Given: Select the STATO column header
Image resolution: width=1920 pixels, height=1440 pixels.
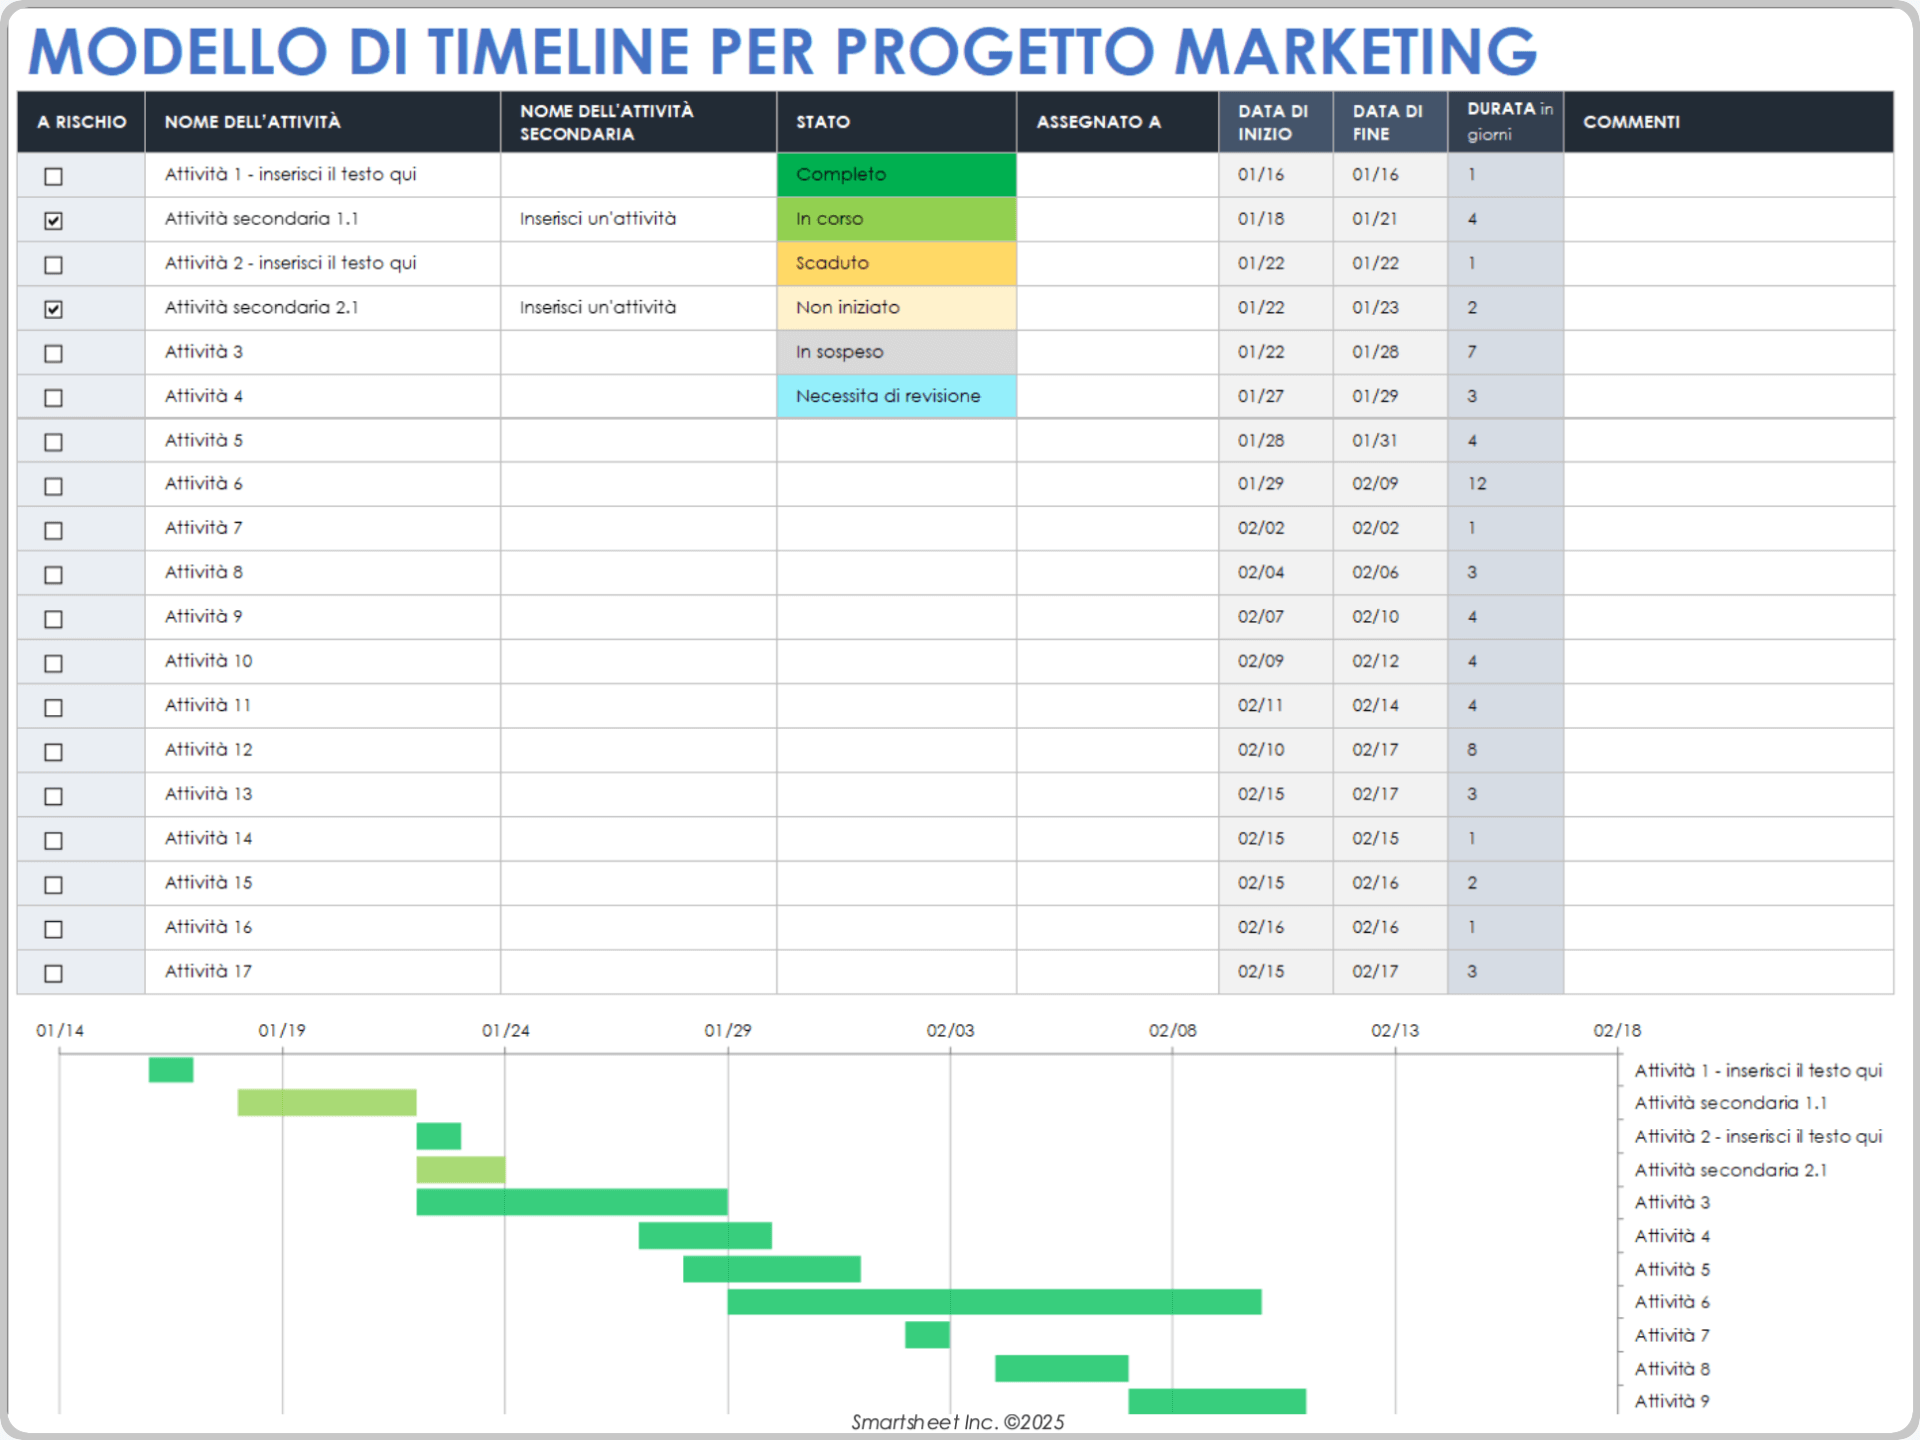Looking at the screenshot, I should (896, 122).
